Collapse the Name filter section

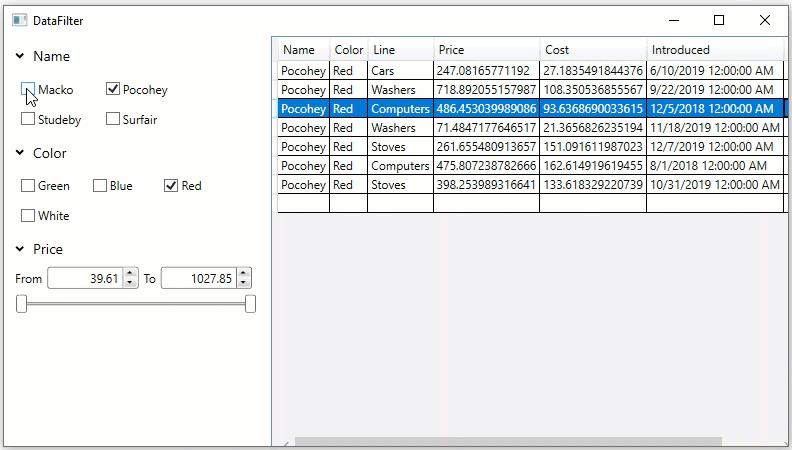20,57
